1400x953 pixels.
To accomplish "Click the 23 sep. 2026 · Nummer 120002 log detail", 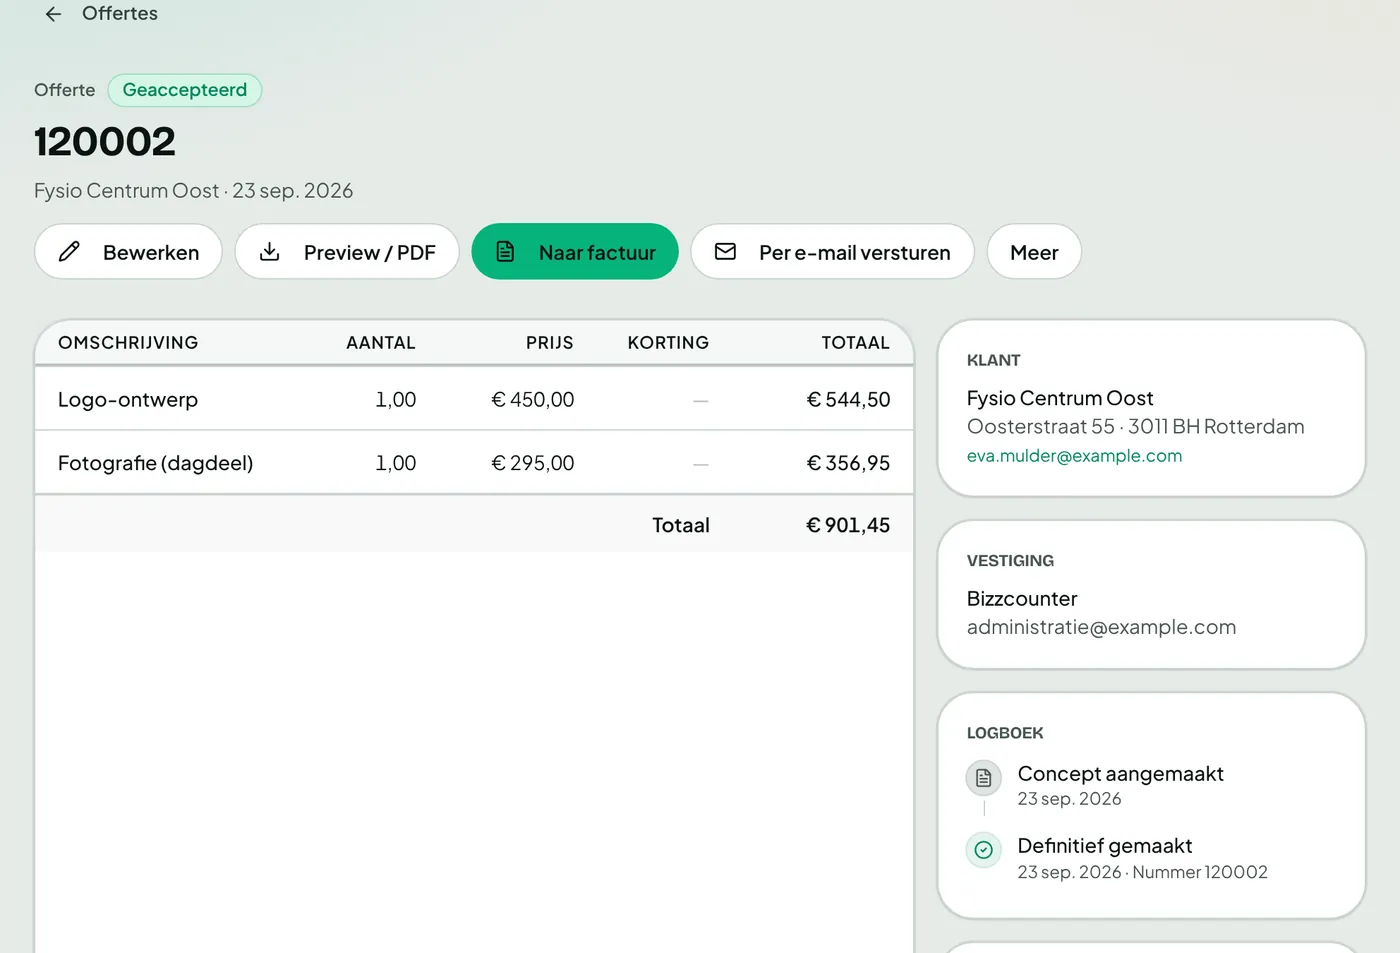I will coord(1143,872).
